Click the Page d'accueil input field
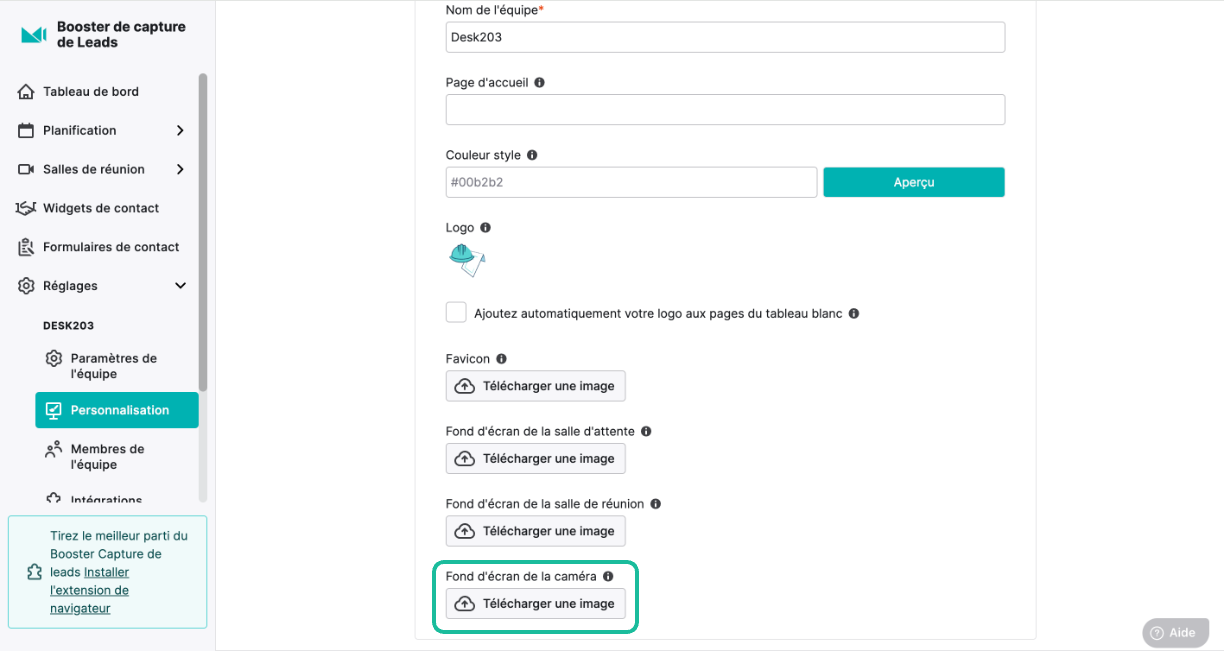The height and width of the screenshot is (651, 1224). click(x=725, y=110)
